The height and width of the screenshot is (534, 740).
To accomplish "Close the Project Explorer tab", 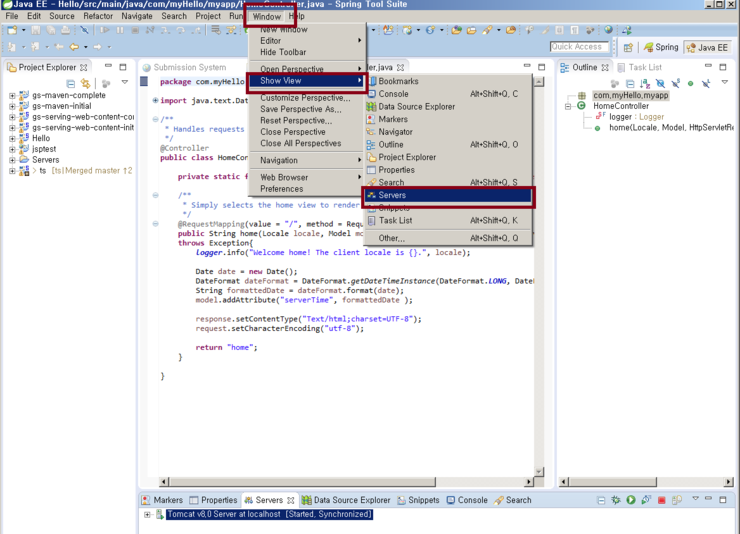I will (x=84, y=67).
